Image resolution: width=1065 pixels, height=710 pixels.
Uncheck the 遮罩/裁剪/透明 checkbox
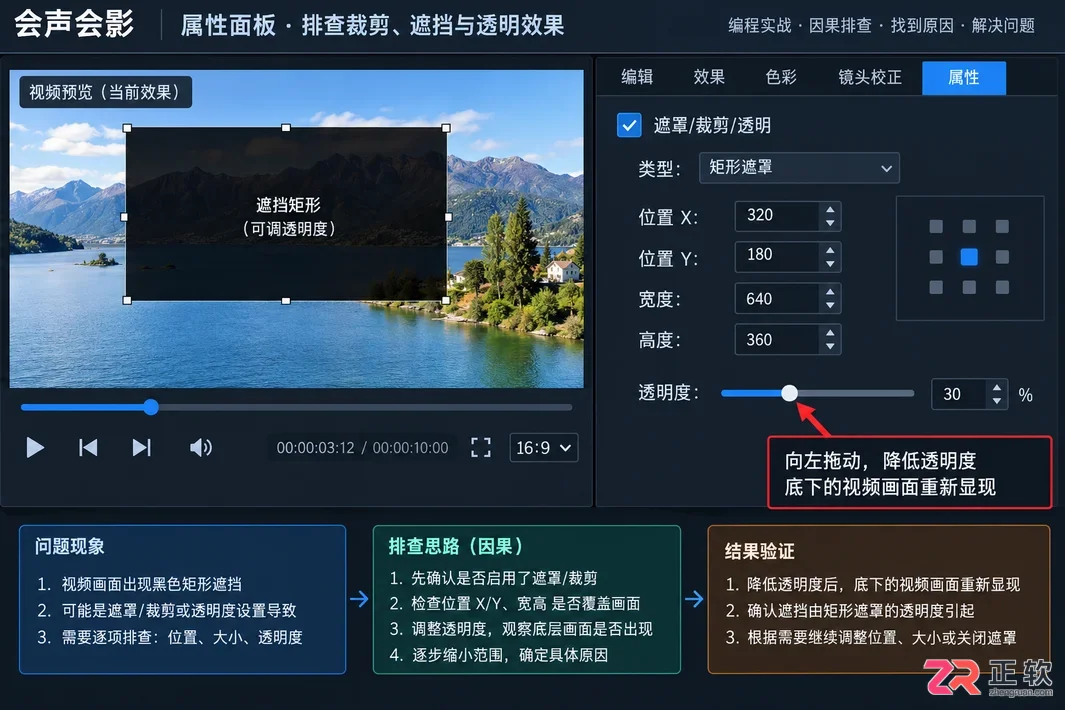[x=629, y=125]
